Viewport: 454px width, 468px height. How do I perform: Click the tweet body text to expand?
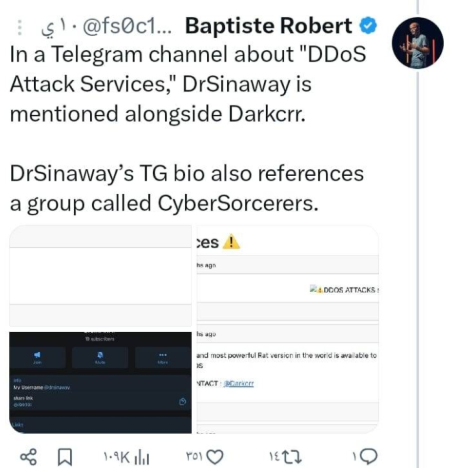(188, 129)
